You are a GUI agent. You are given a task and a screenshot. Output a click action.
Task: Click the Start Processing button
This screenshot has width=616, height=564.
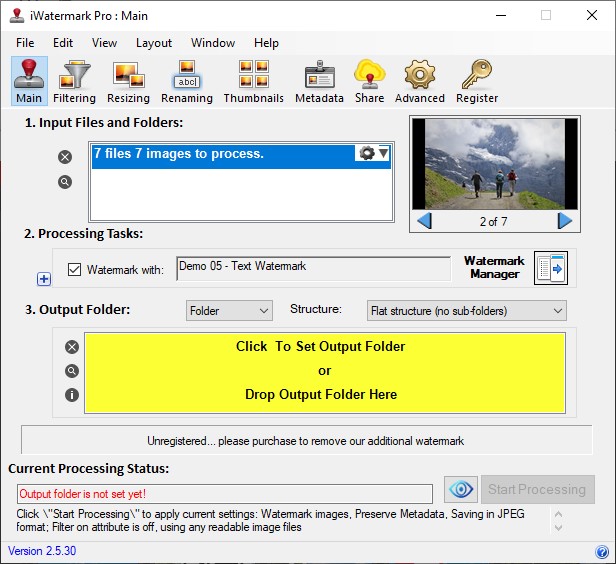[538, 489]
